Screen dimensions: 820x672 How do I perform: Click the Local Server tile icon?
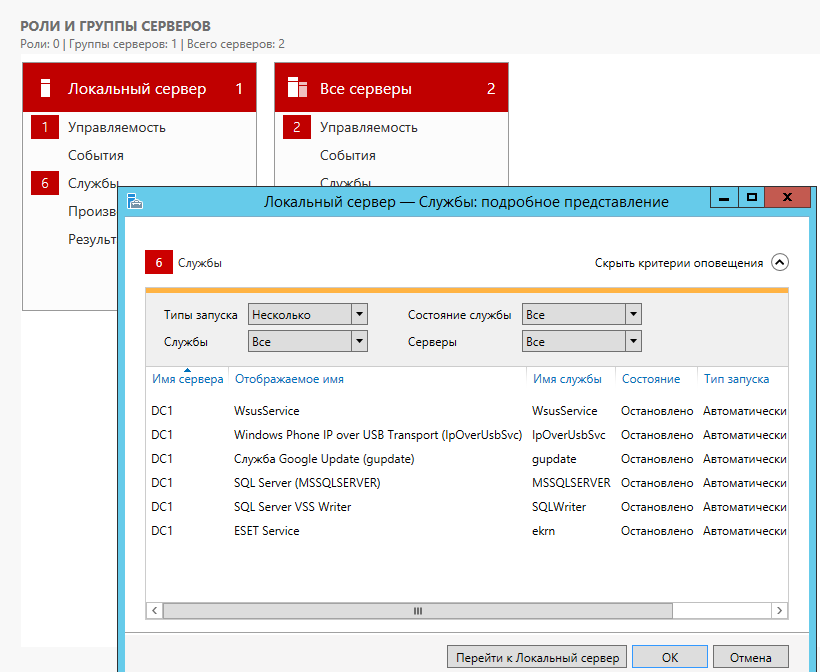coord(45,88)
